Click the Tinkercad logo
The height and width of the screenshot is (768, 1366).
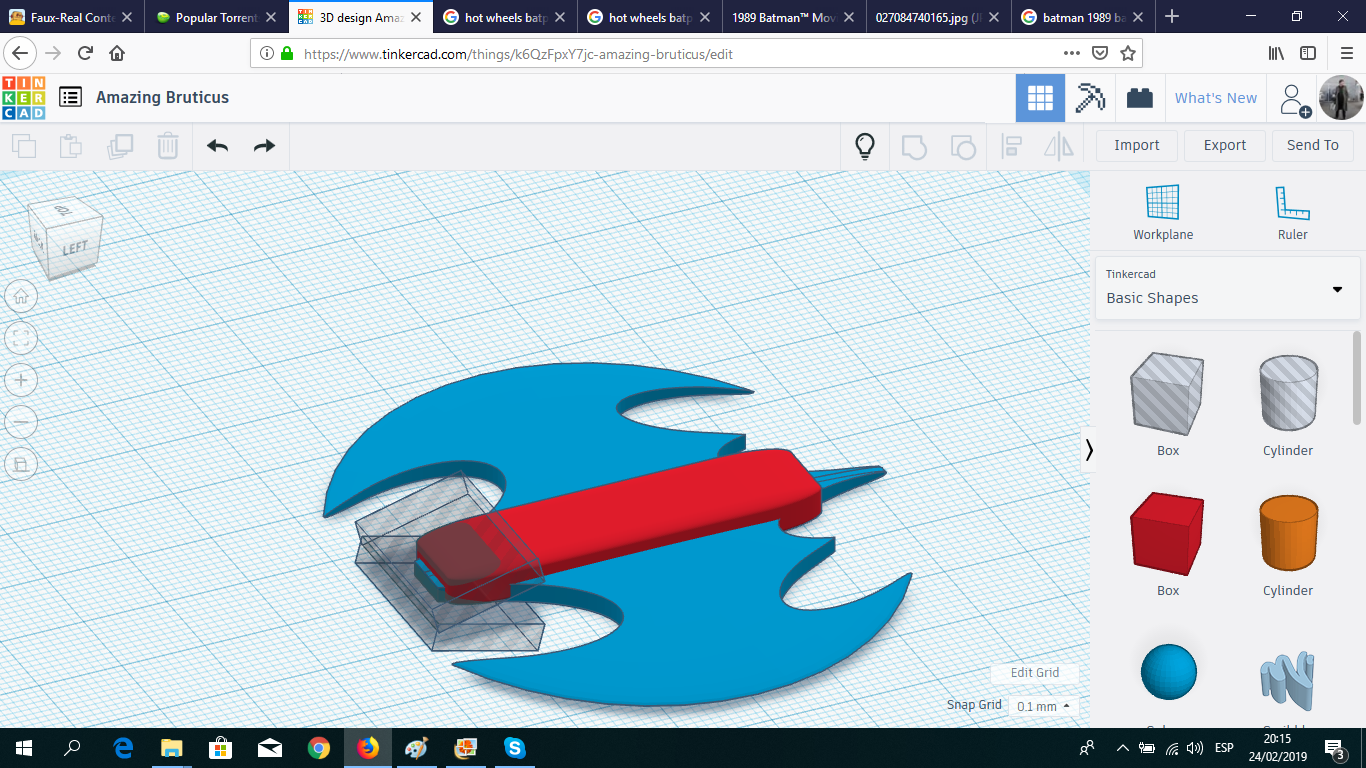click(24, 98)
